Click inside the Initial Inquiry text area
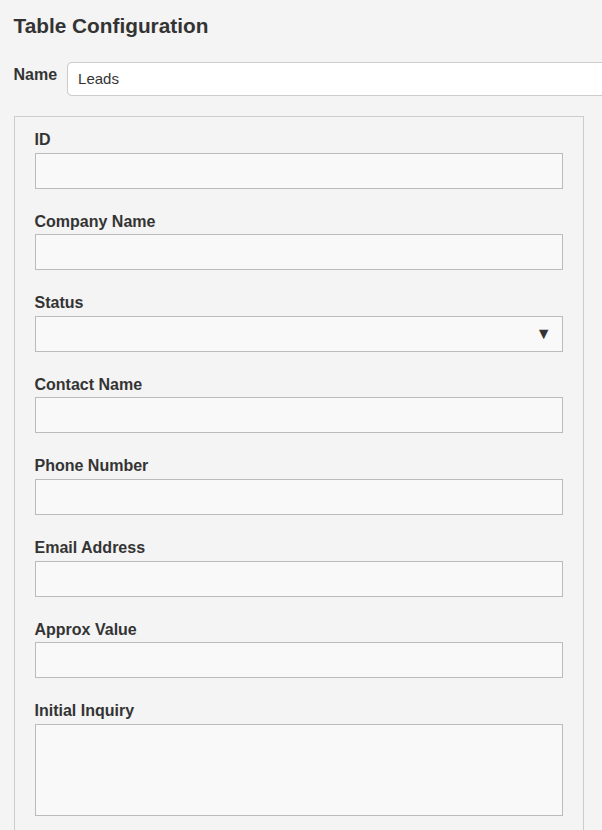 click(298, 770)
